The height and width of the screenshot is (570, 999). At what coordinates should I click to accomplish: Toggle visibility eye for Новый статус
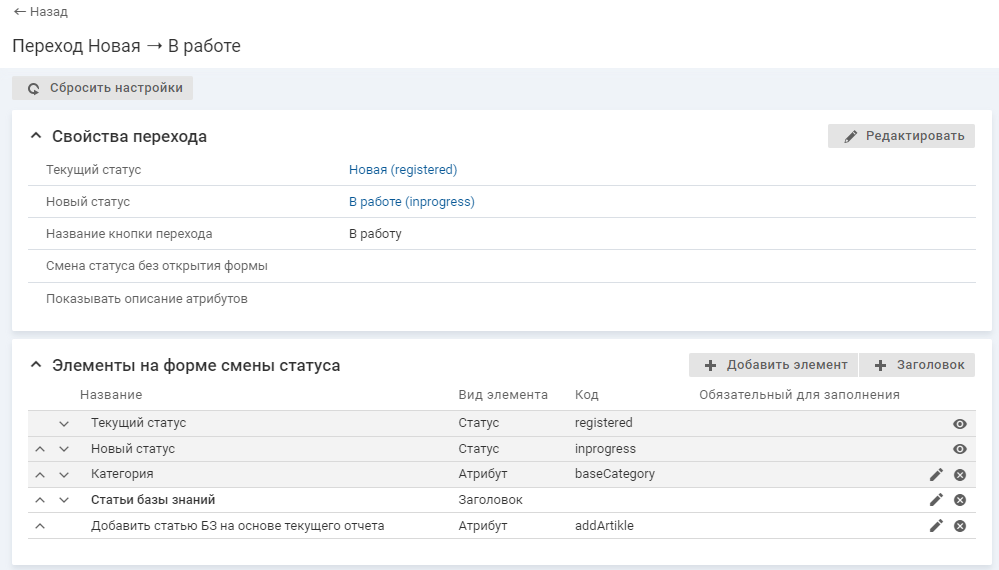point(960,449)
